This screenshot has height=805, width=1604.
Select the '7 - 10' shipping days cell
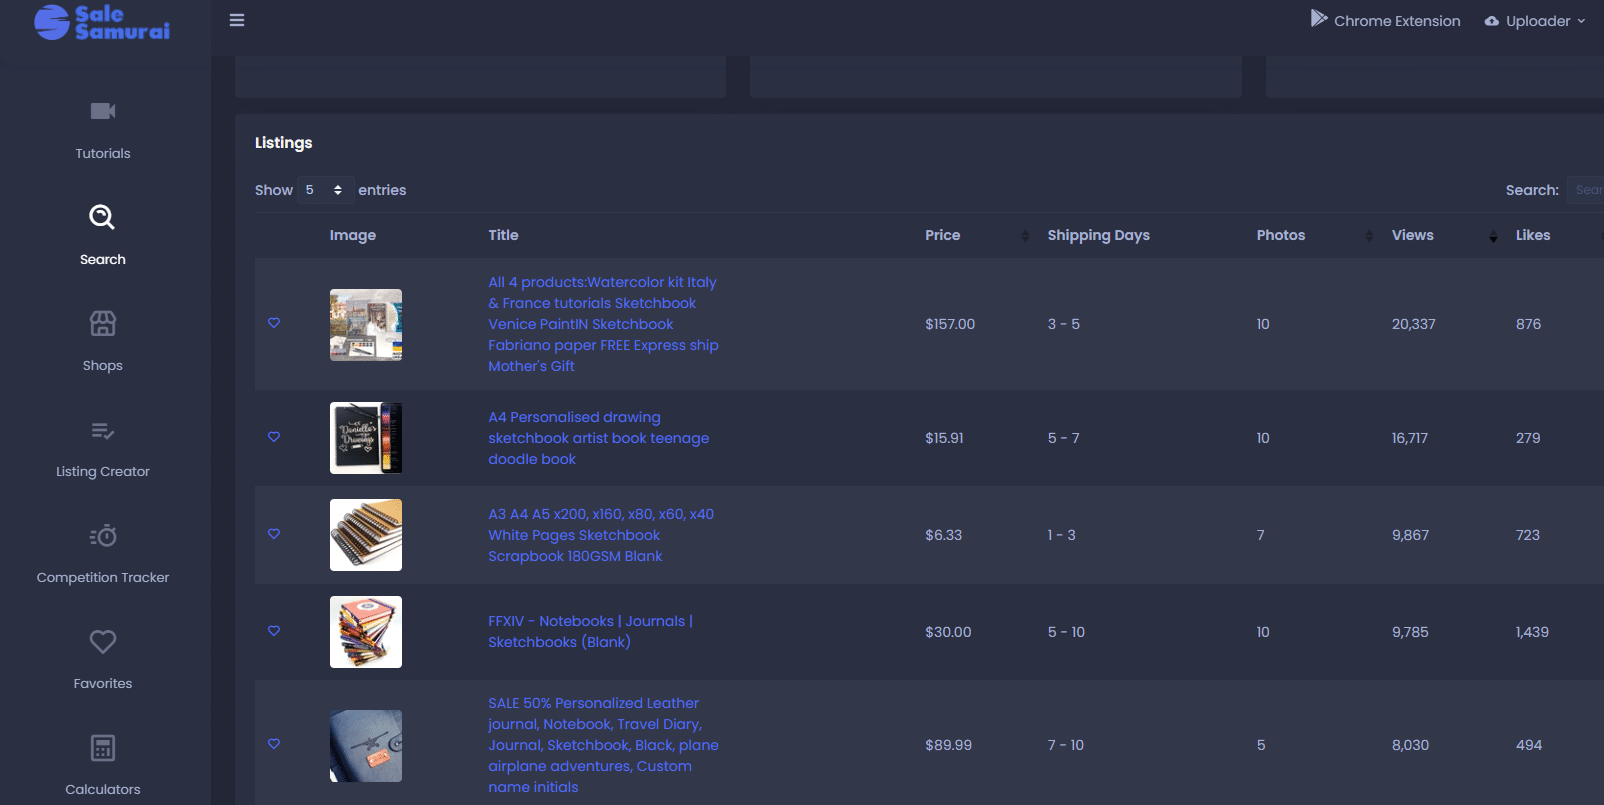[x=1065, y=745]
